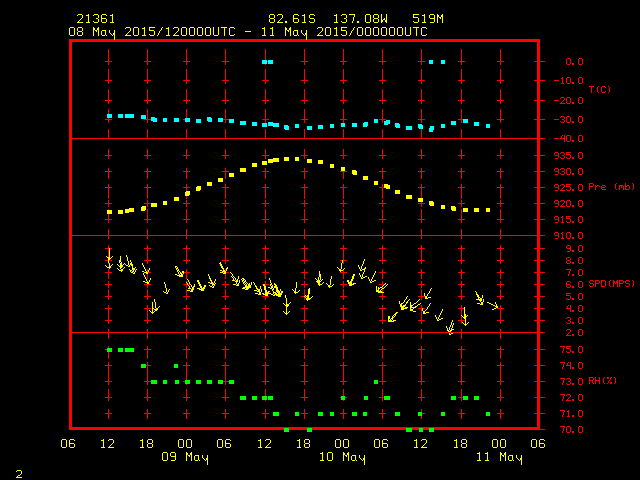Screen dimensions: 640x480
Task: Click the 70.0 humidity tick label
Action: pos(571,430)
